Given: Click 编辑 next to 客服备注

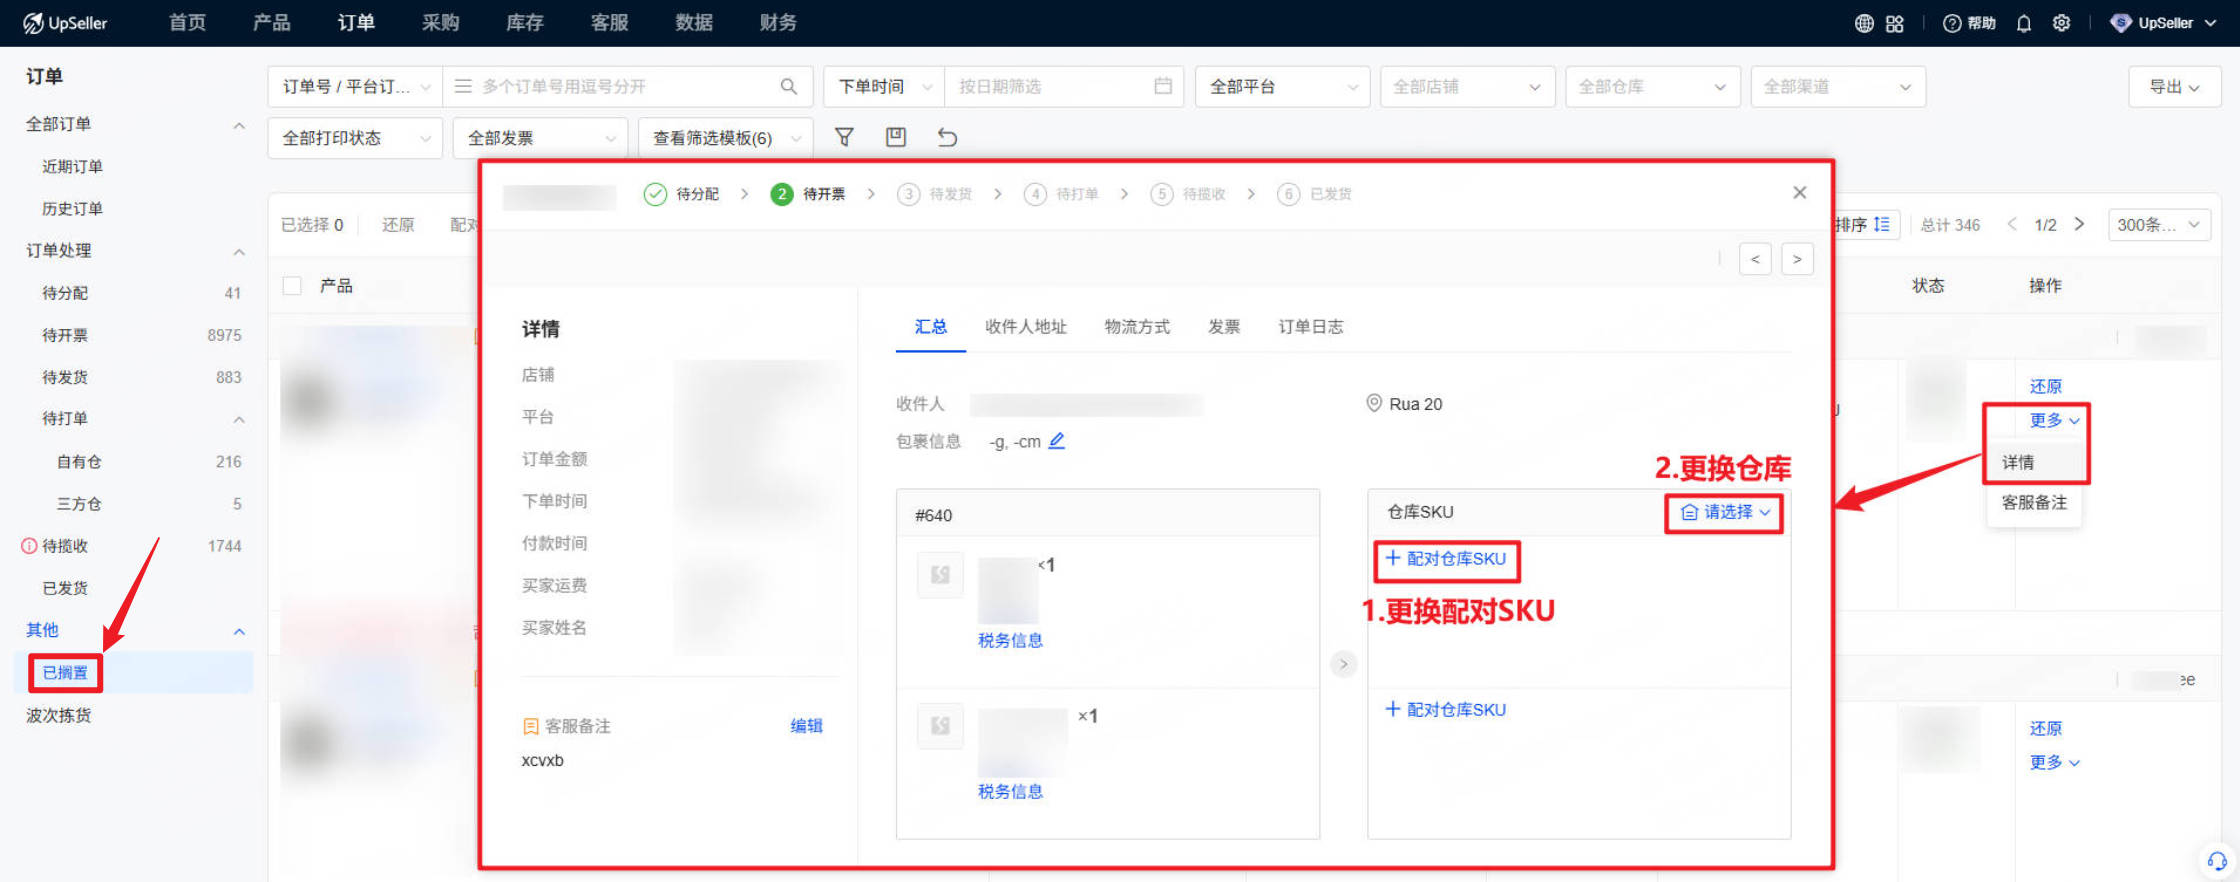Looking at the screenshot, I should [806, 726].
